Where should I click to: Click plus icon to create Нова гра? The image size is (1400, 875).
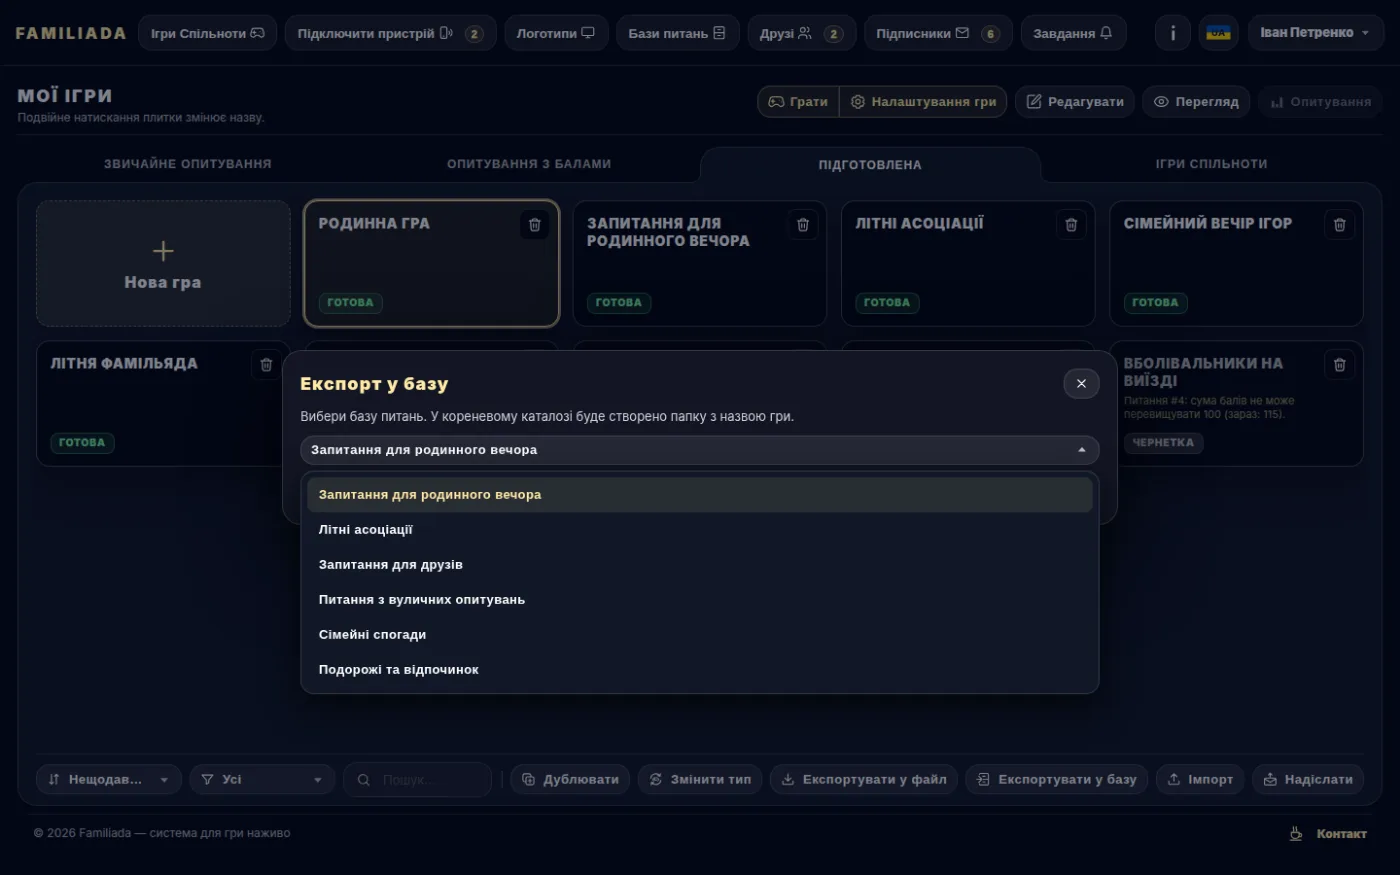(163, 251)
